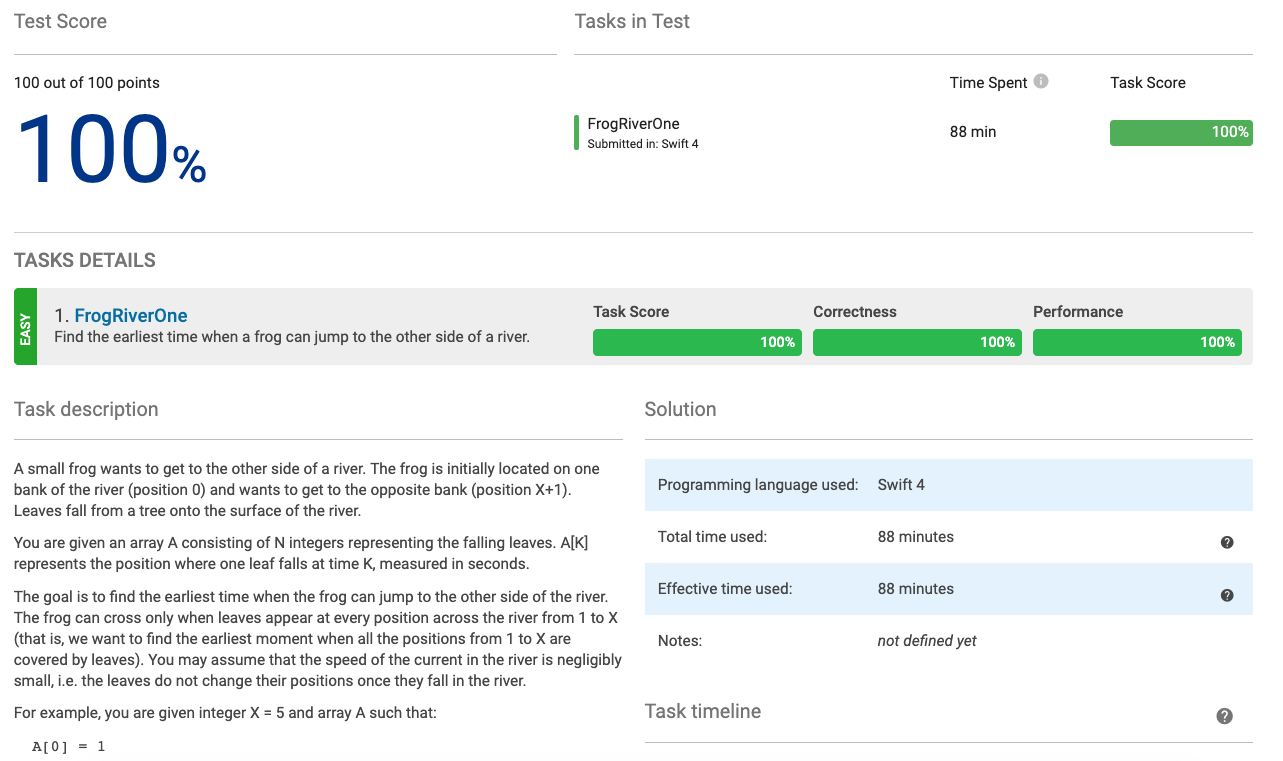
Task: Click the Task timeline help icon
Action: tap(1225, 716)
